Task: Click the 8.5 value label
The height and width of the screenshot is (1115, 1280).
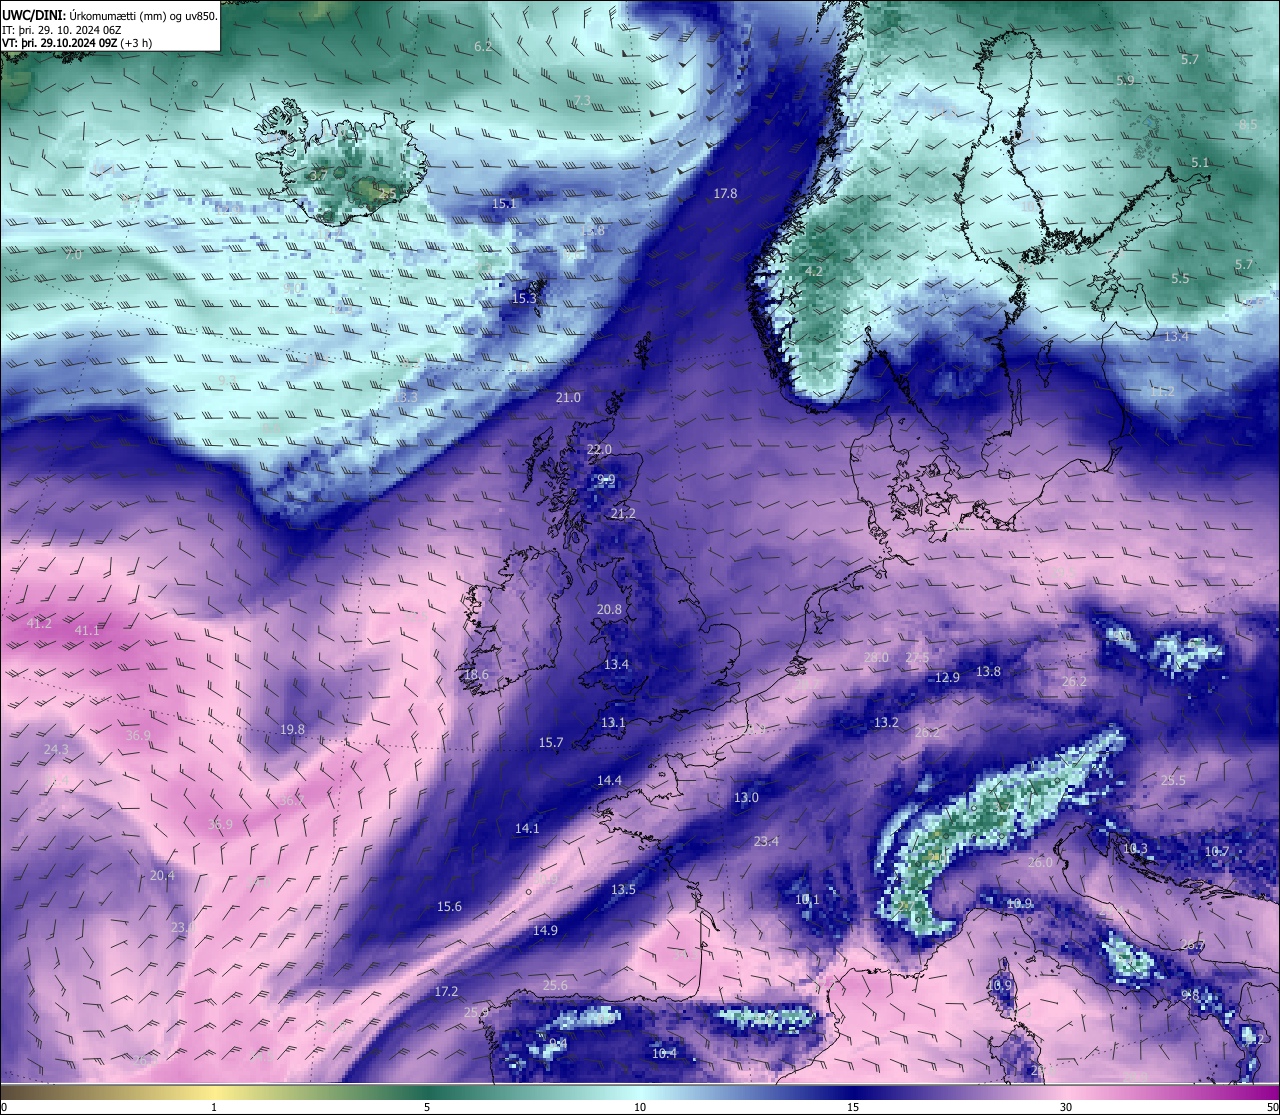Action: (x=1248, y=125)
